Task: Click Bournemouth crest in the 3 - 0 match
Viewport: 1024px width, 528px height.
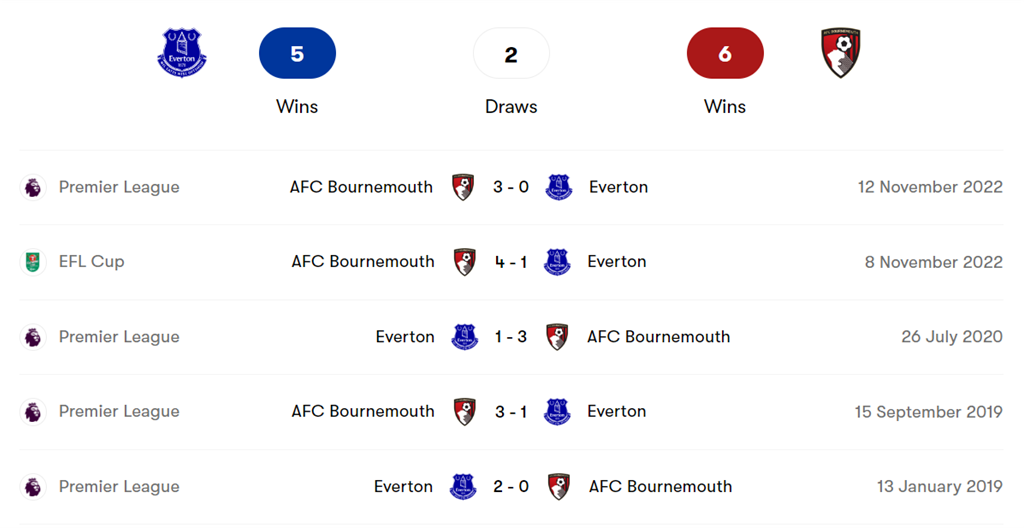Action: pos(463,187)
